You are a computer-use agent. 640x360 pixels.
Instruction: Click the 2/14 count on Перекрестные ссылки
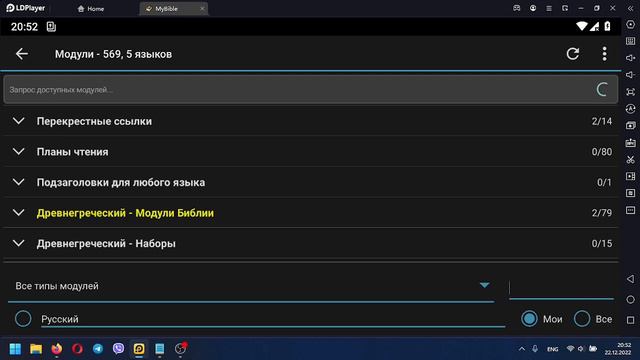pyautogui.click(x=602, y=121)
